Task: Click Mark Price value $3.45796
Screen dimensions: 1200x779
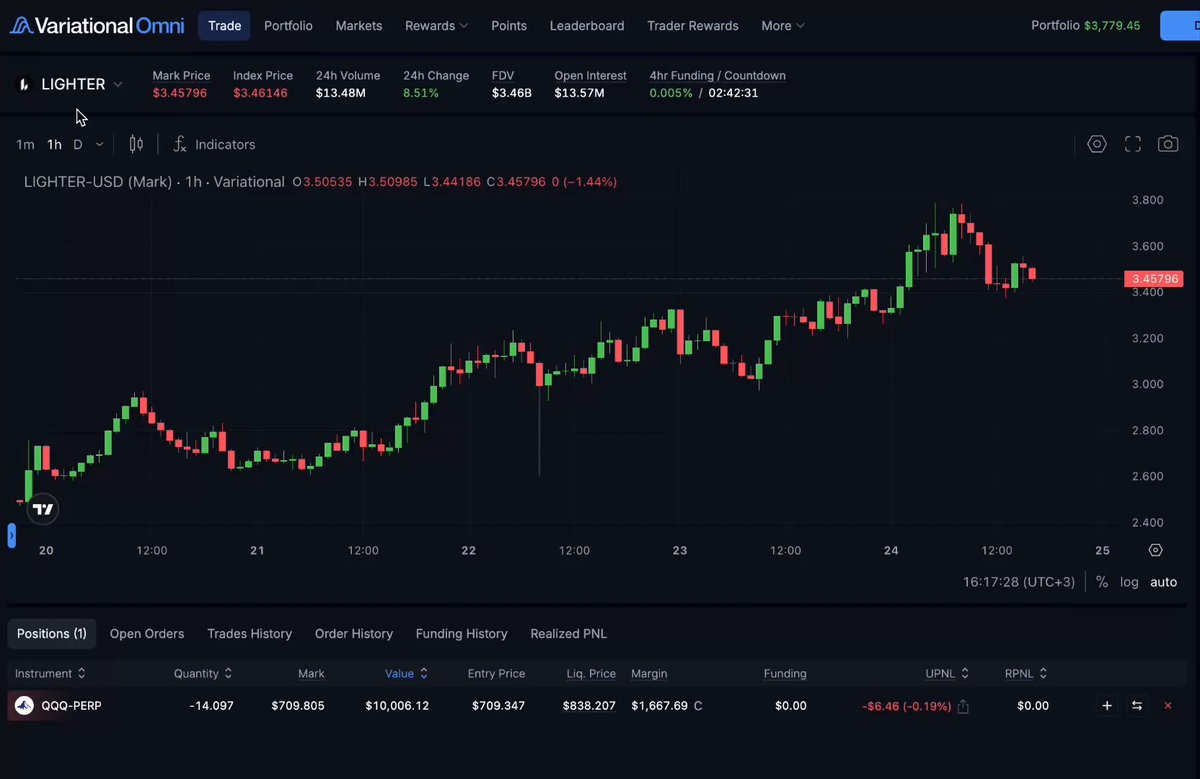Action: coord(180,93)
